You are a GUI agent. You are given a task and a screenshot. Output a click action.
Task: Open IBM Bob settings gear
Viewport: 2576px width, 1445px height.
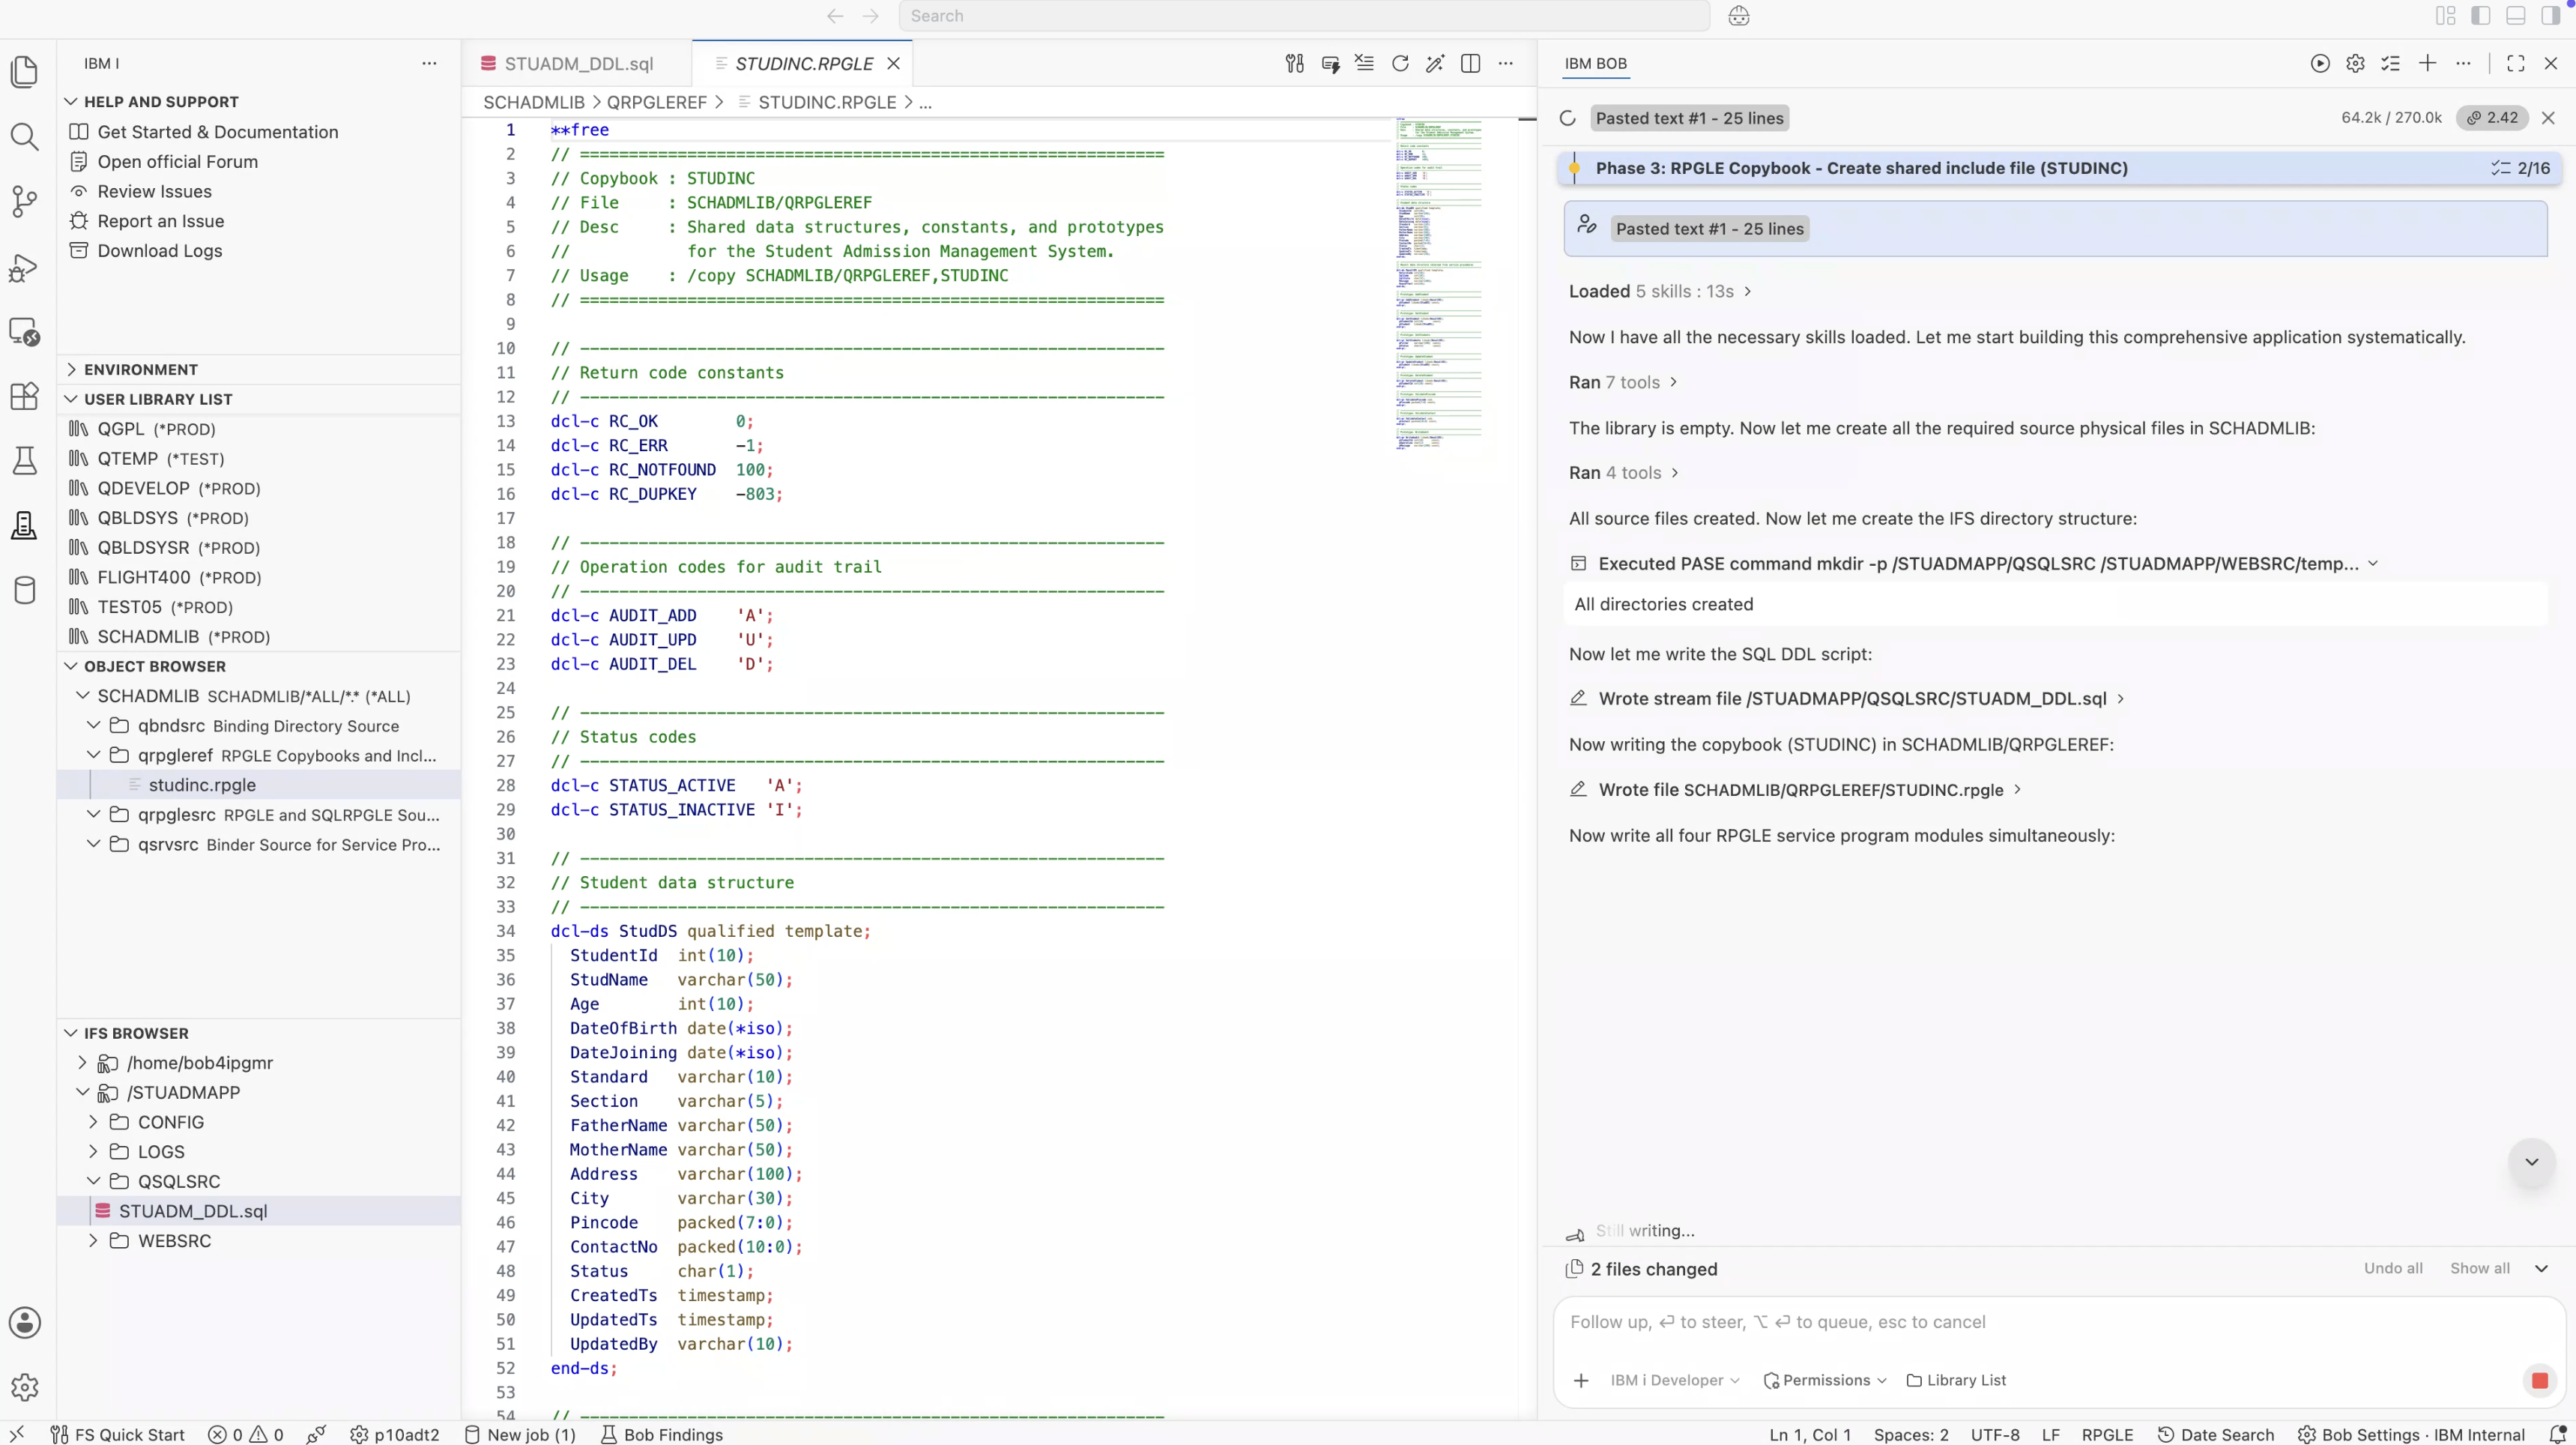(x=2355, y=64)
